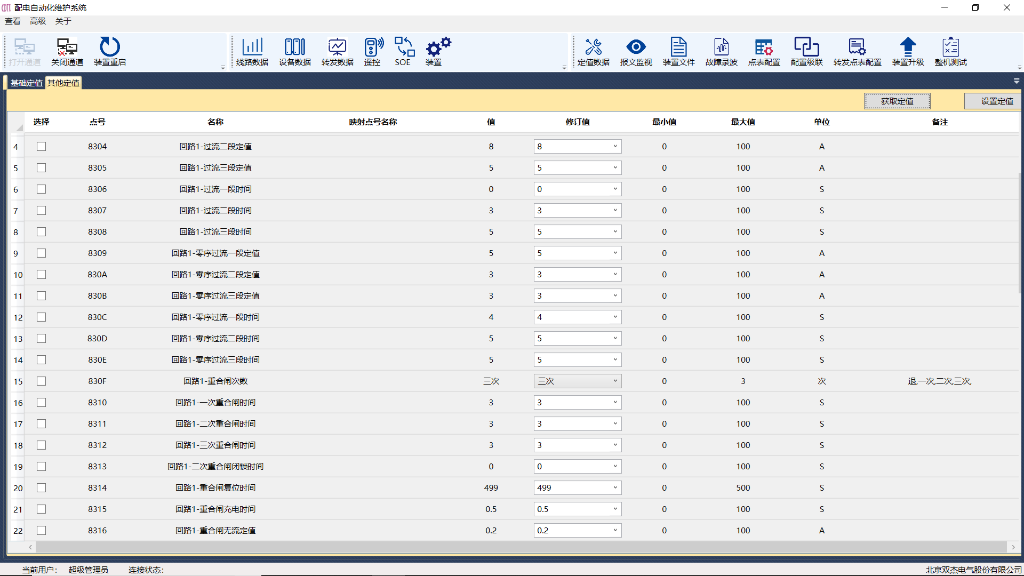Expand the 499 dropdown for row 8314
Screen dimensions: 1024x576
[615, 487]
